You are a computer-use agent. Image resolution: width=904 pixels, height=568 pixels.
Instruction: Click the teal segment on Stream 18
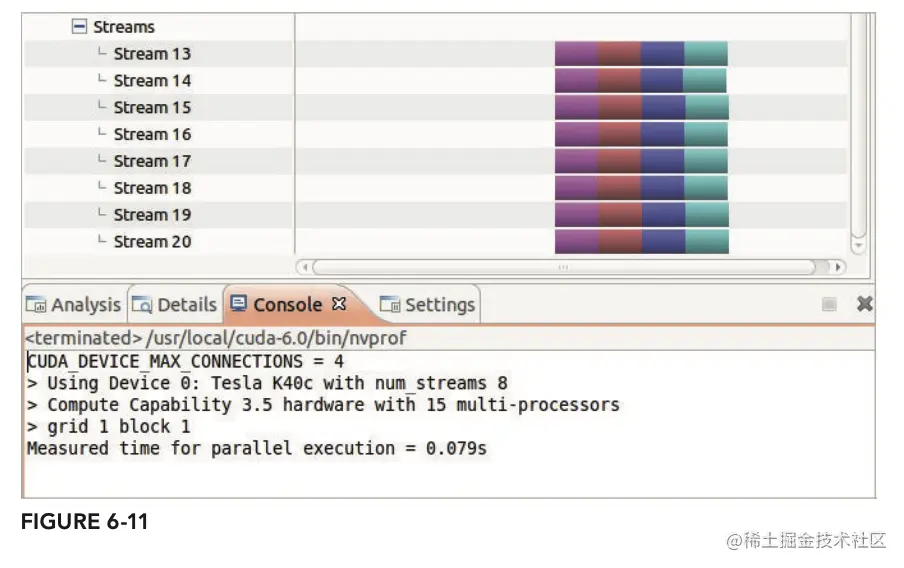[706, 188]
